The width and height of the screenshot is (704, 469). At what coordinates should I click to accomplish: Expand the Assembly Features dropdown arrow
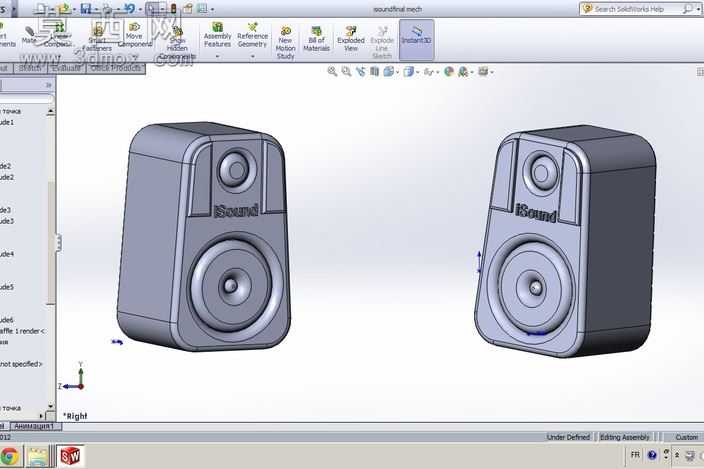217,57
